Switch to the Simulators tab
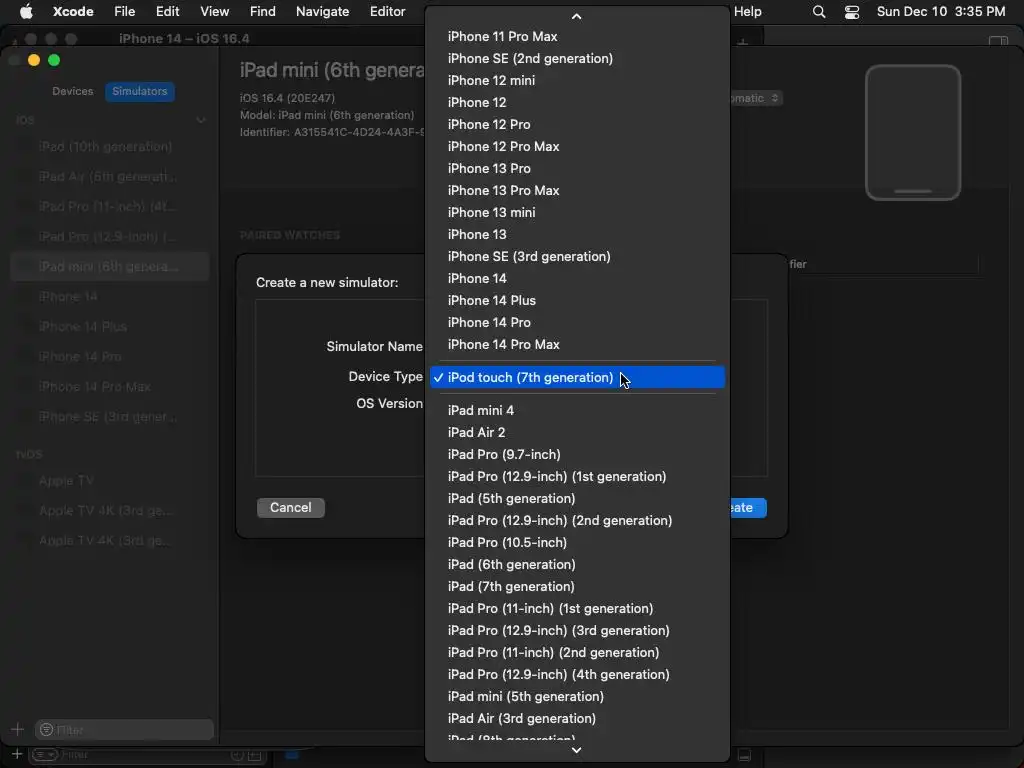 click(140, 91)
